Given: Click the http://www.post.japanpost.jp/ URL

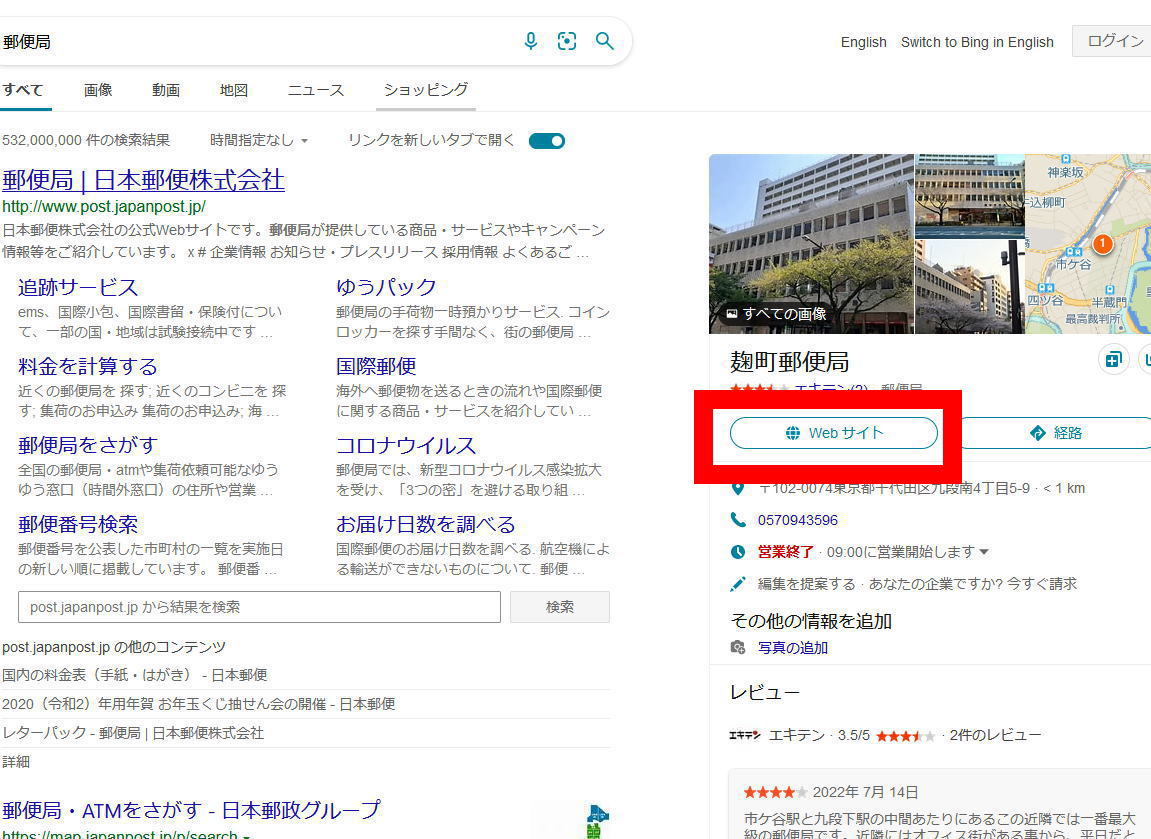Looking at the screenshot, I should point(104,207).
